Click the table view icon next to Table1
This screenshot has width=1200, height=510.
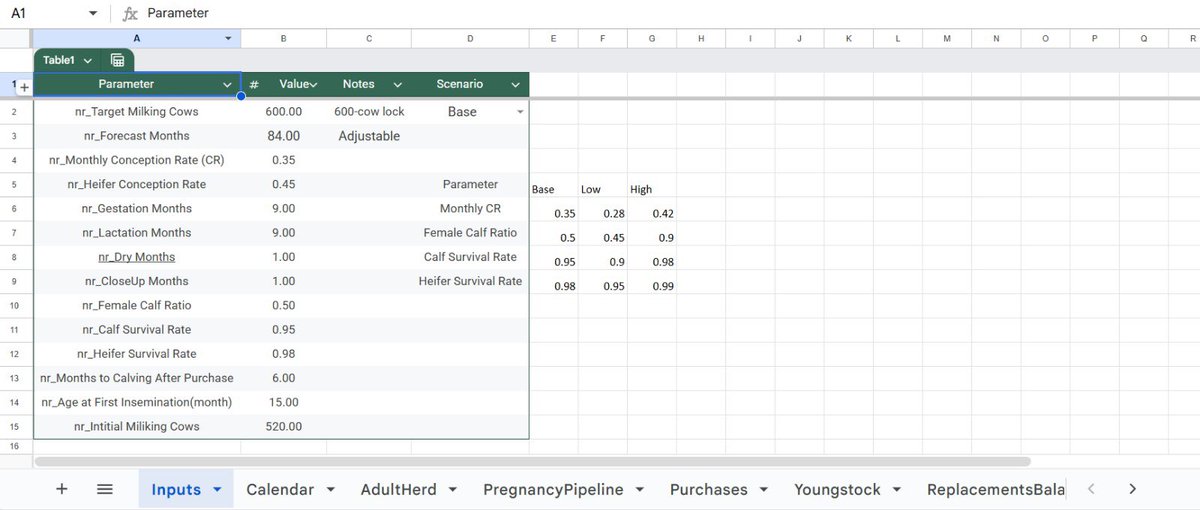point(117,60)
